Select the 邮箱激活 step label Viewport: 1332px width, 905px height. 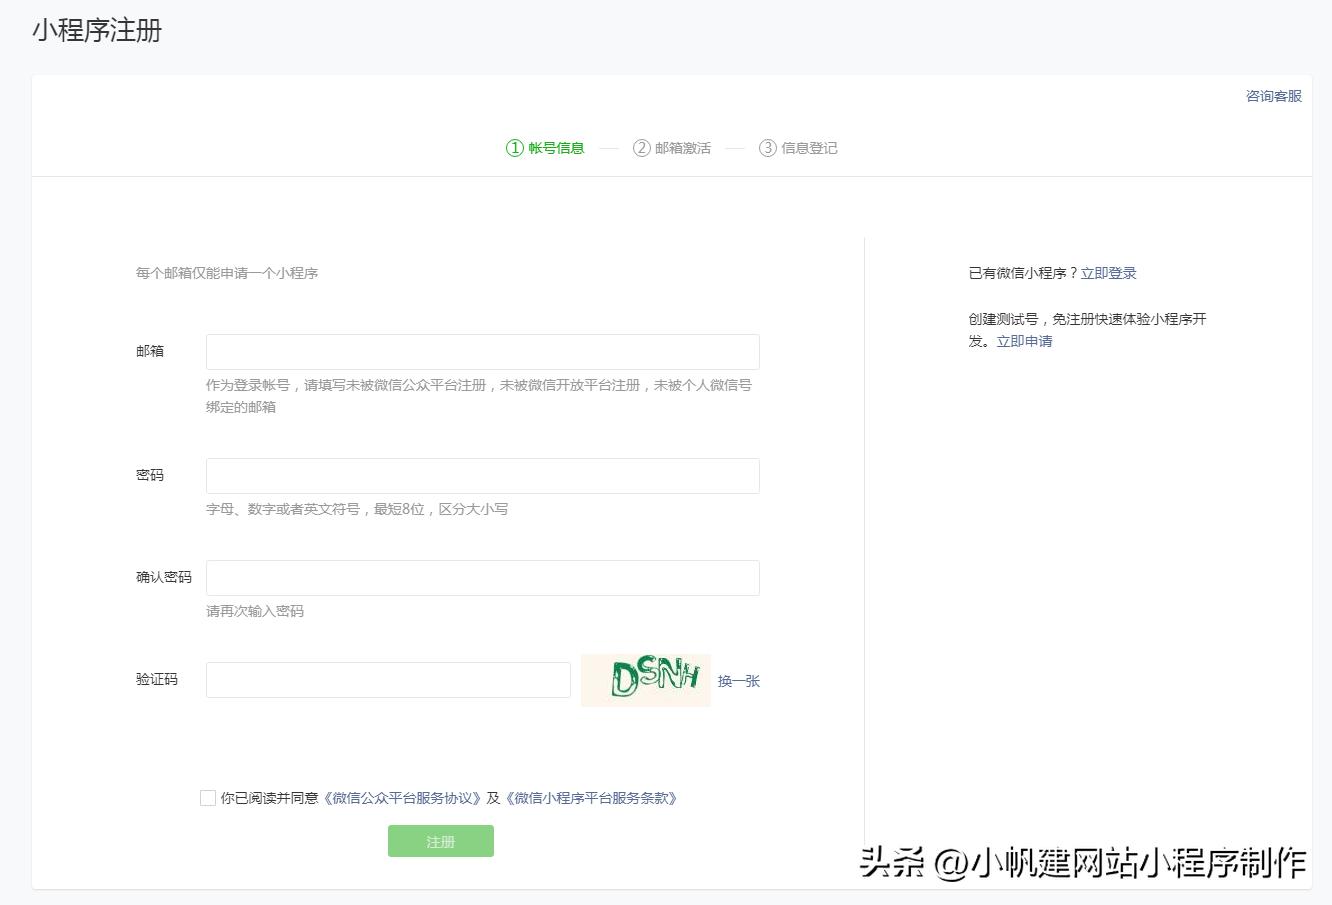click(x=684, y=147)
